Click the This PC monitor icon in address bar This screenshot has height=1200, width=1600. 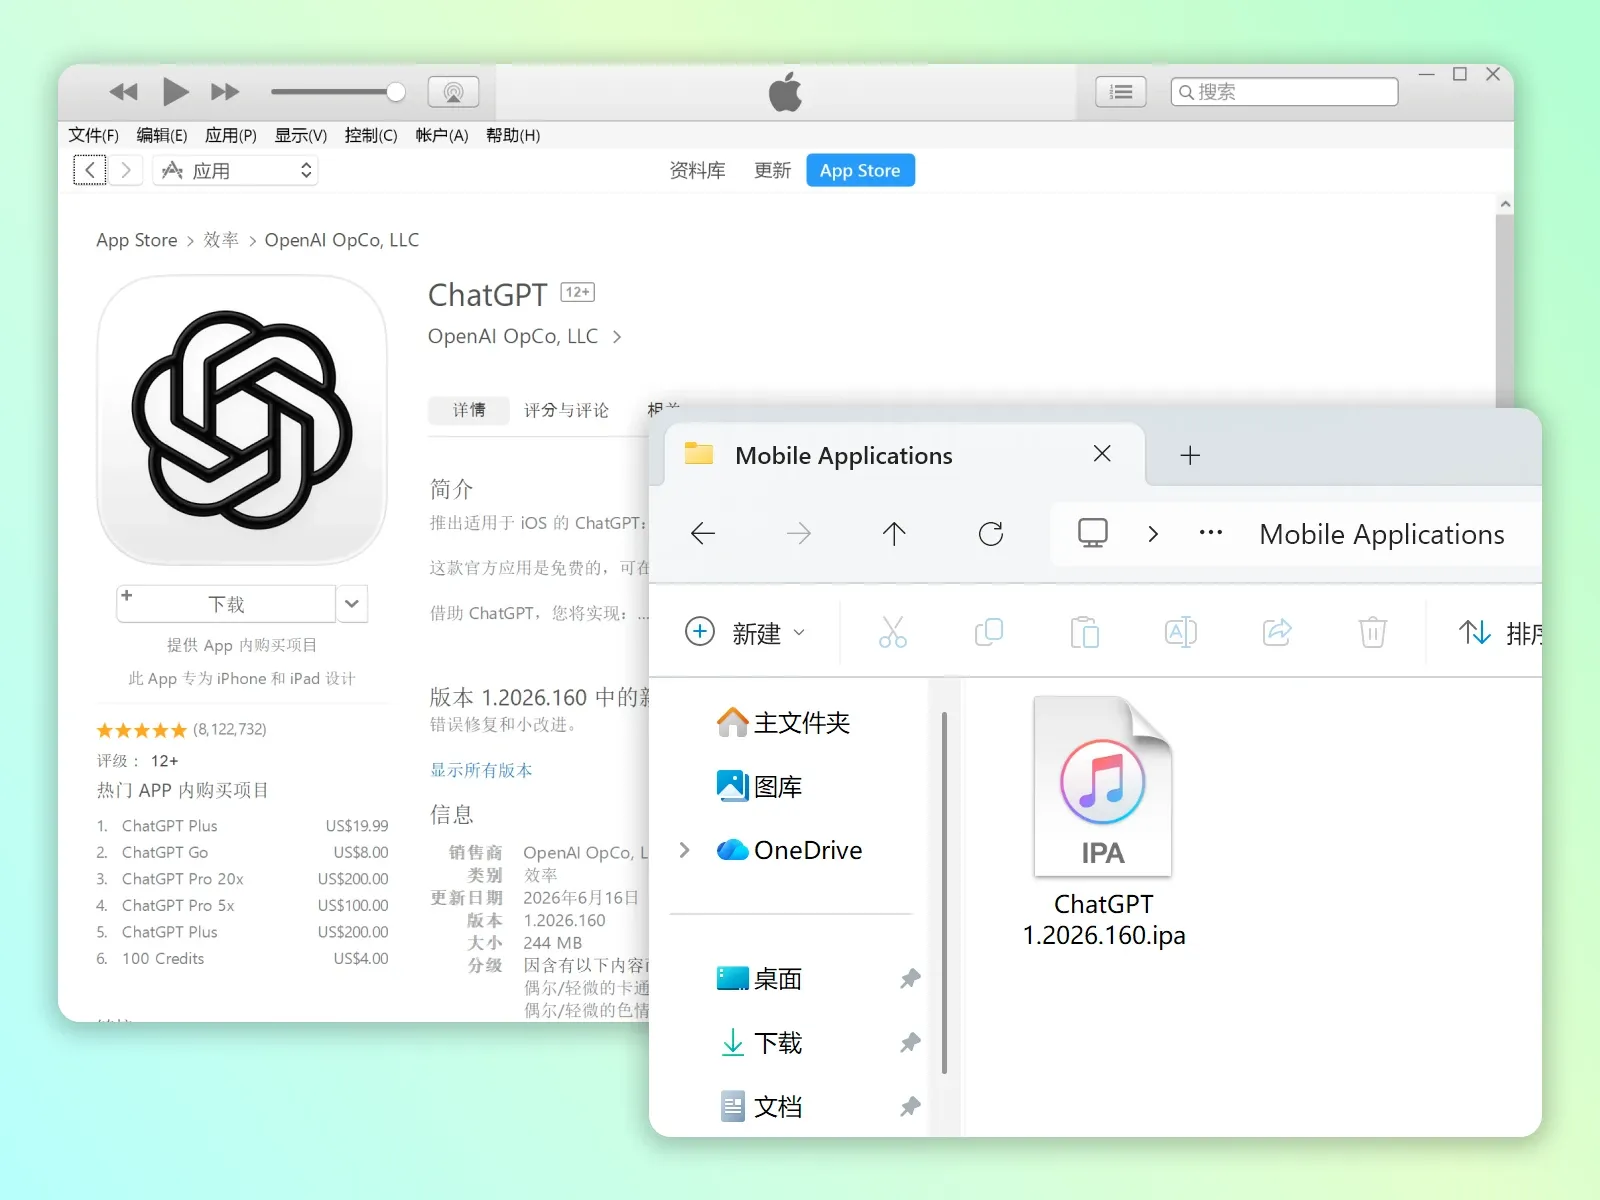click(1093, 533)
